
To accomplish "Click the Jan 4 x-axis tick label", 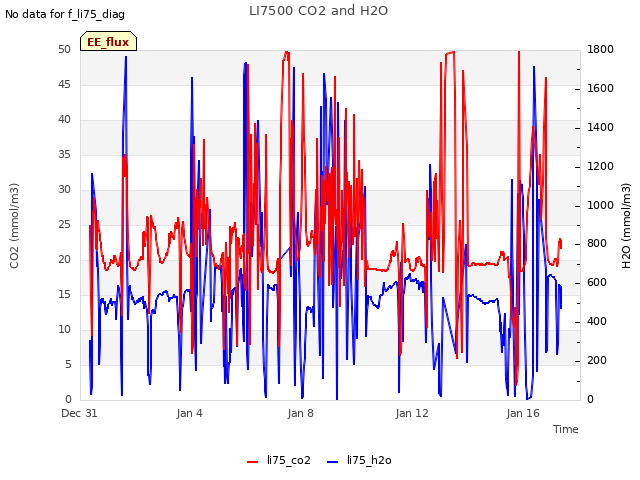I will [189, 413].
